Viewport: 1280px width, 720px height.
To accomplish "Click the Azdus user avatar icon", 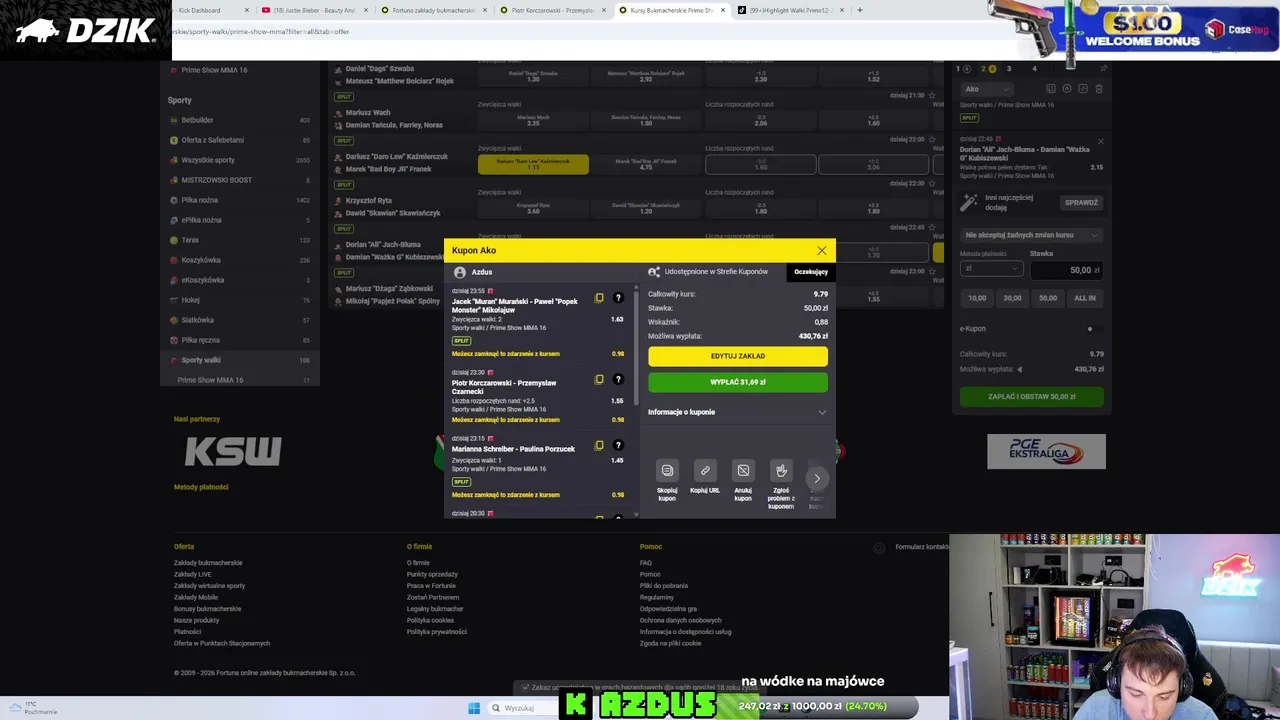I will pyautogui.click(x=460, y=272).
